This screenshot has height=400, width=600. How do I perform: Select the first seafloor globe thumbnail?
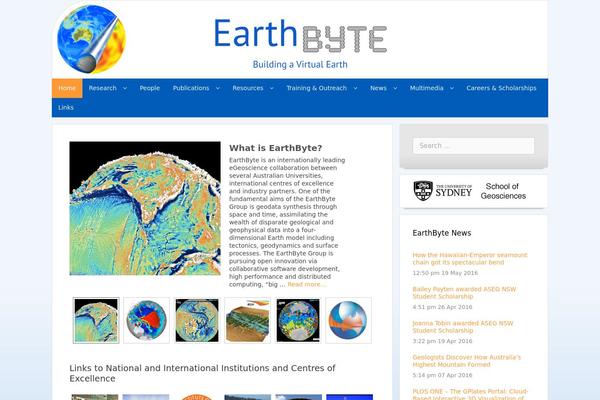[x=96, y=320]
